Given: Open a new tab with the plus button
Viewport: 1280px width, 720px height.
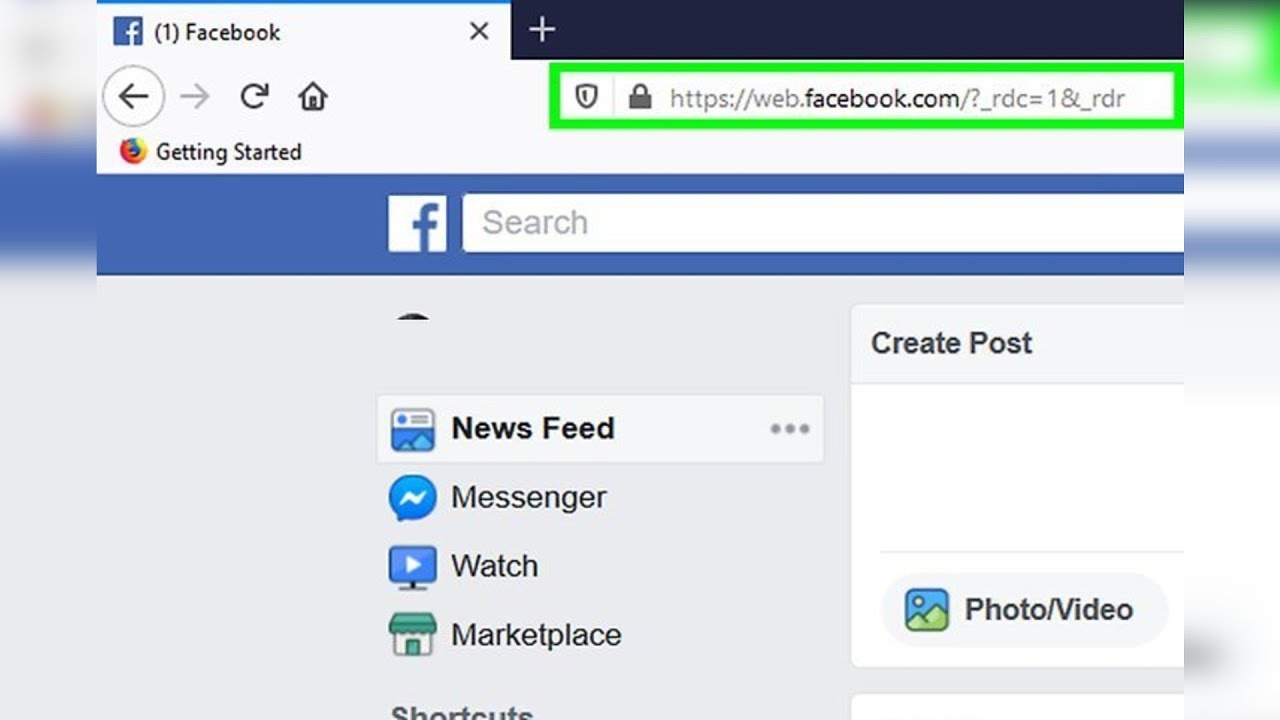Looking at the screenshot, I should click(x=542, y=30).
